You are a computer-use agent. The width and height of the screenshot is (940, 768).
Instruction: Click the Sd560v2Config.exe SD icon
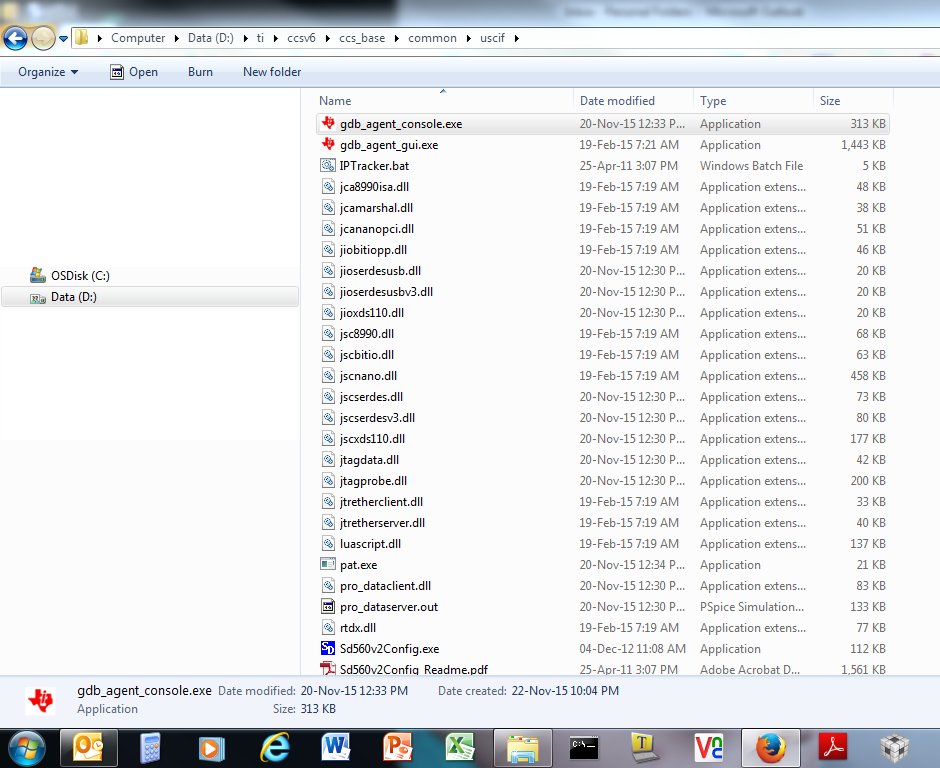[328, 648]
